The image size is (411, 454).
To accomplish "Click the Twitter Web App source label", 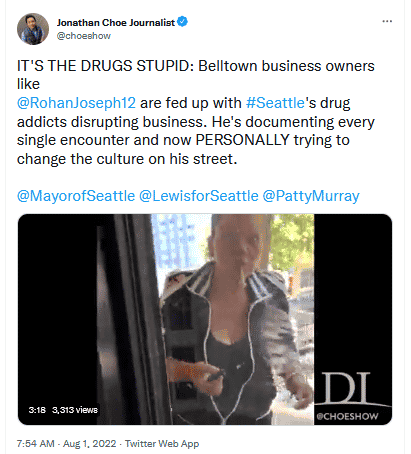I will (x=162, y=444).
